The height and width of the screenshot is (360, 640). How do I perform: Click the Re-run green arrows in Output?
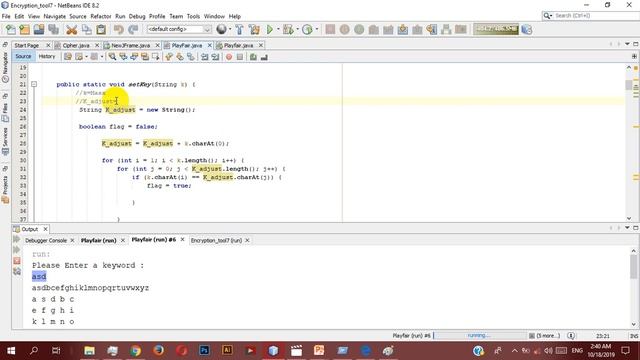(x=17, y=239)
